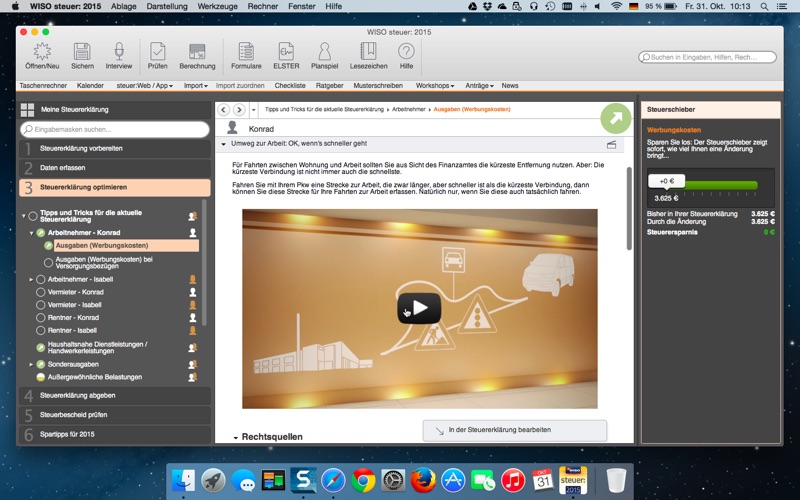
Task: Open the Ablage menu
Action: 123,6
